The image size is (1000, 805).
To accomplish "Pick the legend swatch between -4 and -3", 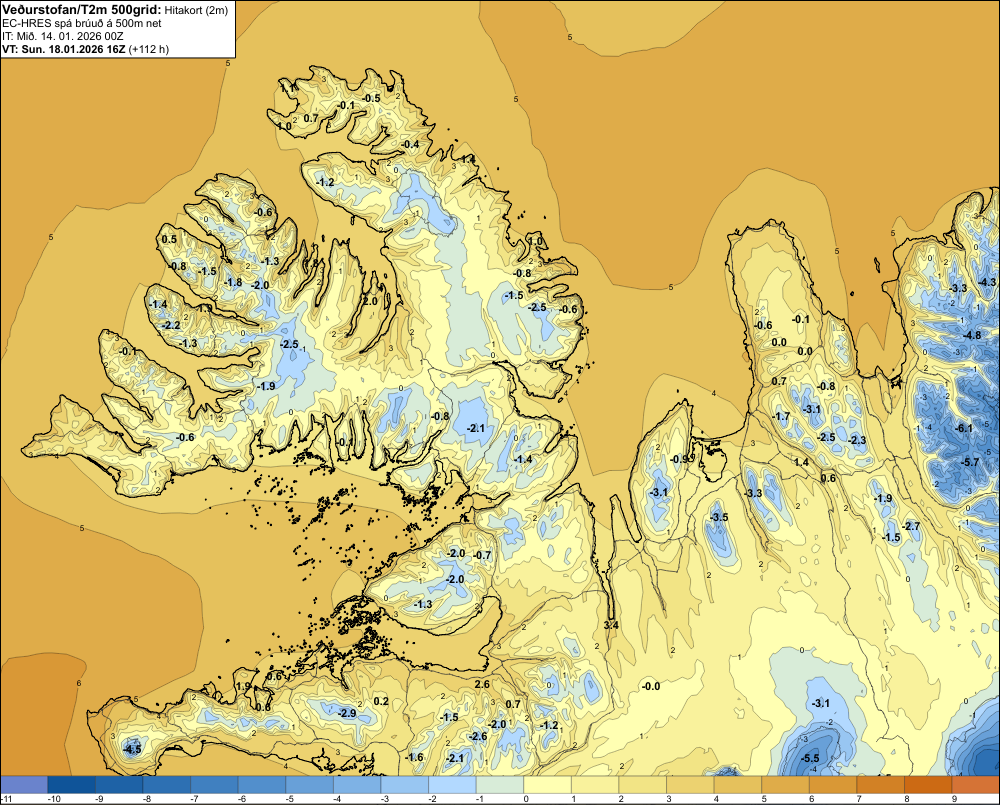I will [x=357, y=785].
